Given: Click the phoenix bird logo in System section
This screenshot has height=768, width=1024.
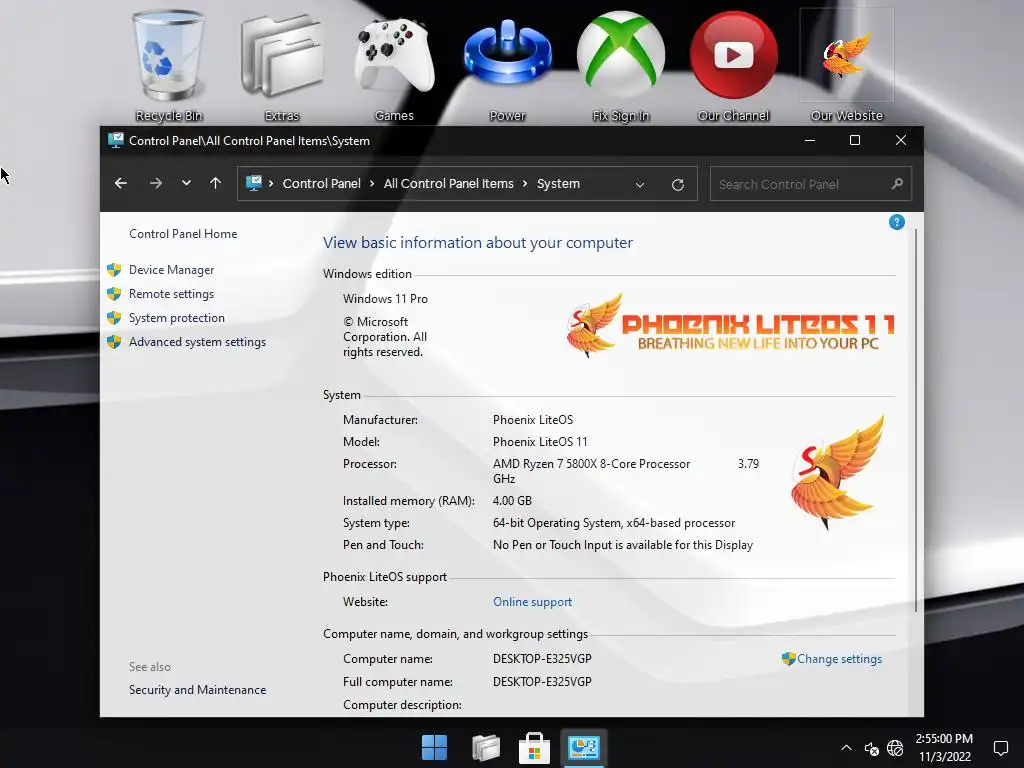Looking at the screenshot, I should click(837, 472).
